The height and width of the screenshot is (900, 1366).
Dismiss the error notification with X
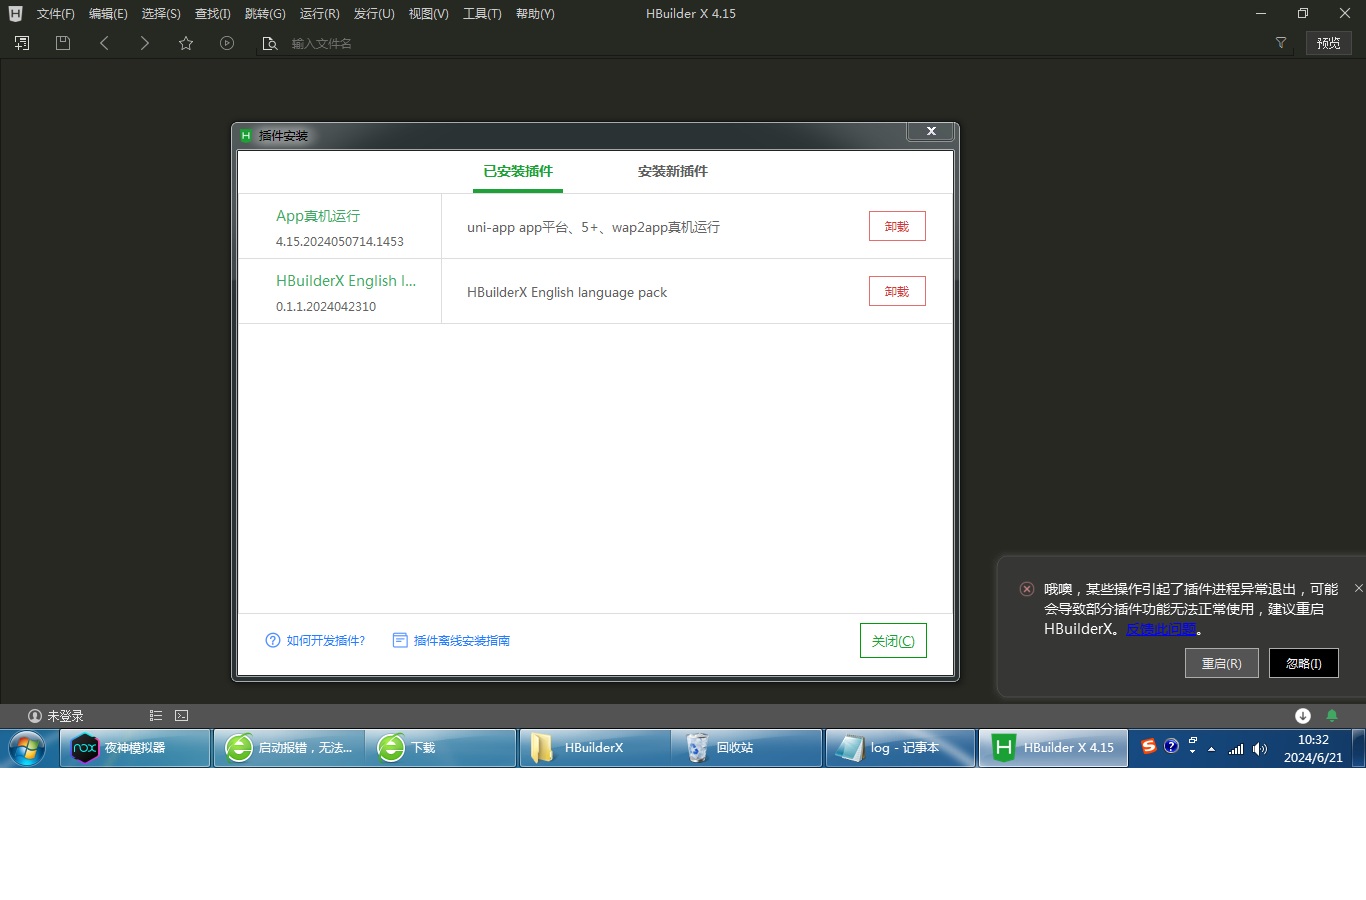[1358, 588]
